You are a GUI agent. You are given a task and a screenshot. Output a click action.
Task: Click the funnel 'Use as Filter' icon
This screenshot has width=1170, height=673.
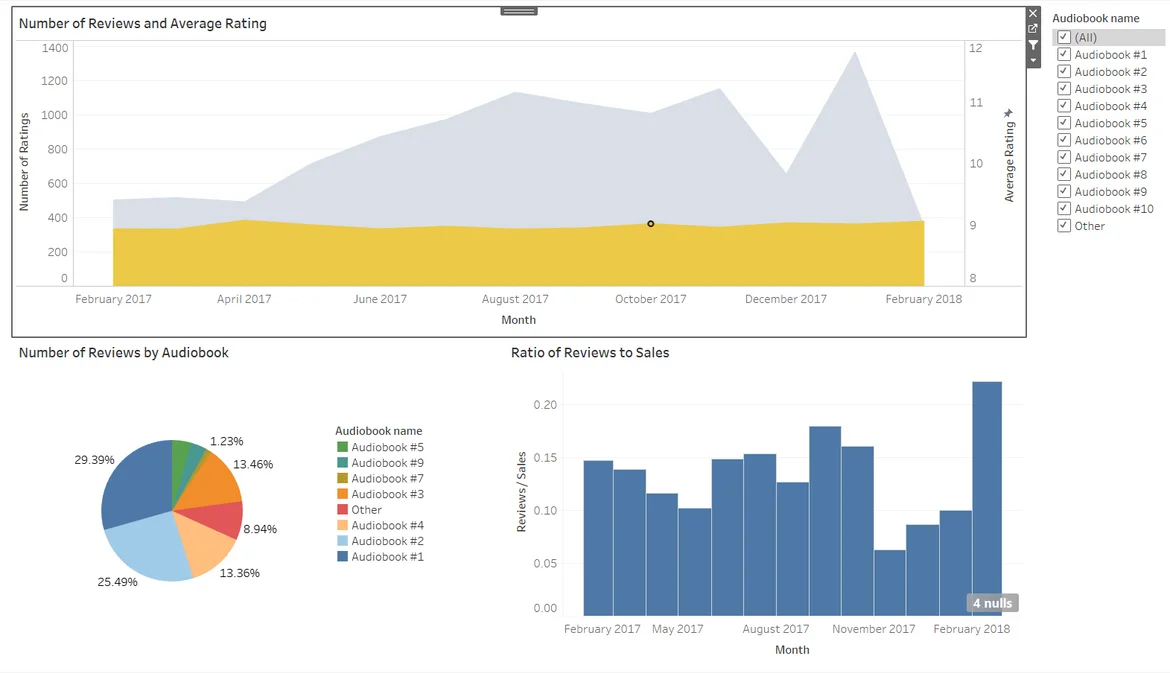[1033, 45]
